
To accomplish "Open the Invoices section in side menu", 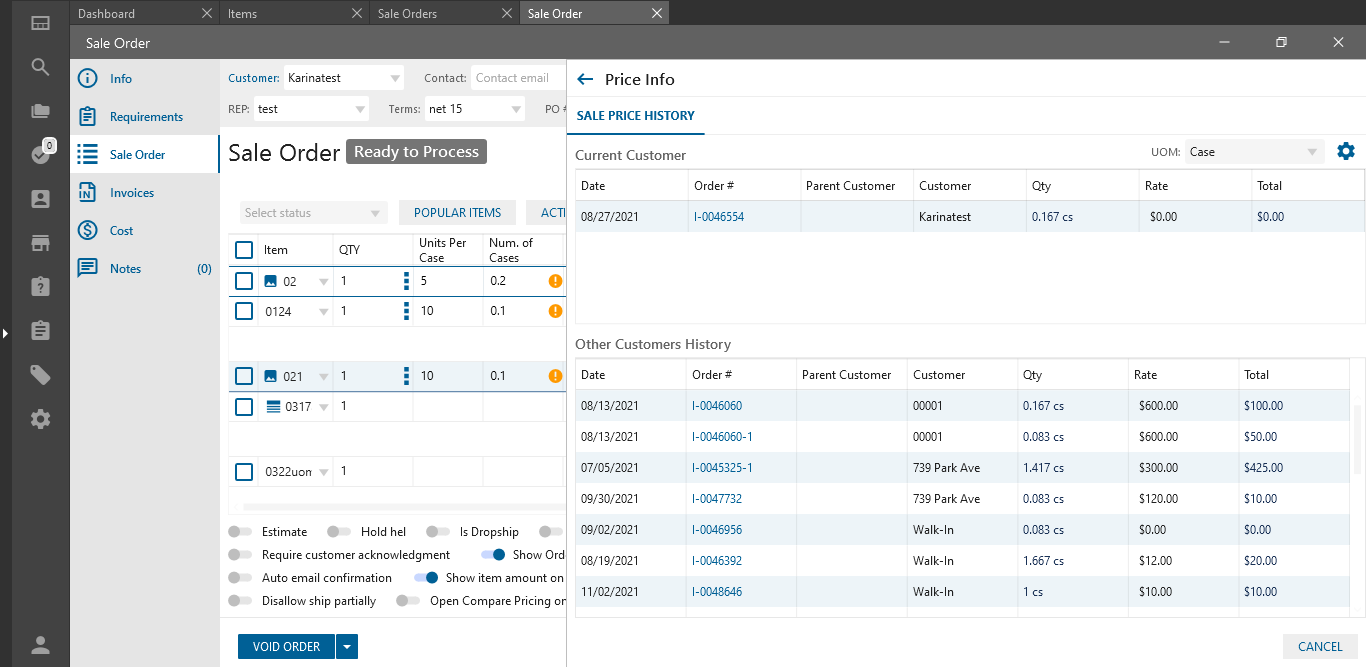I will point(132,193).
